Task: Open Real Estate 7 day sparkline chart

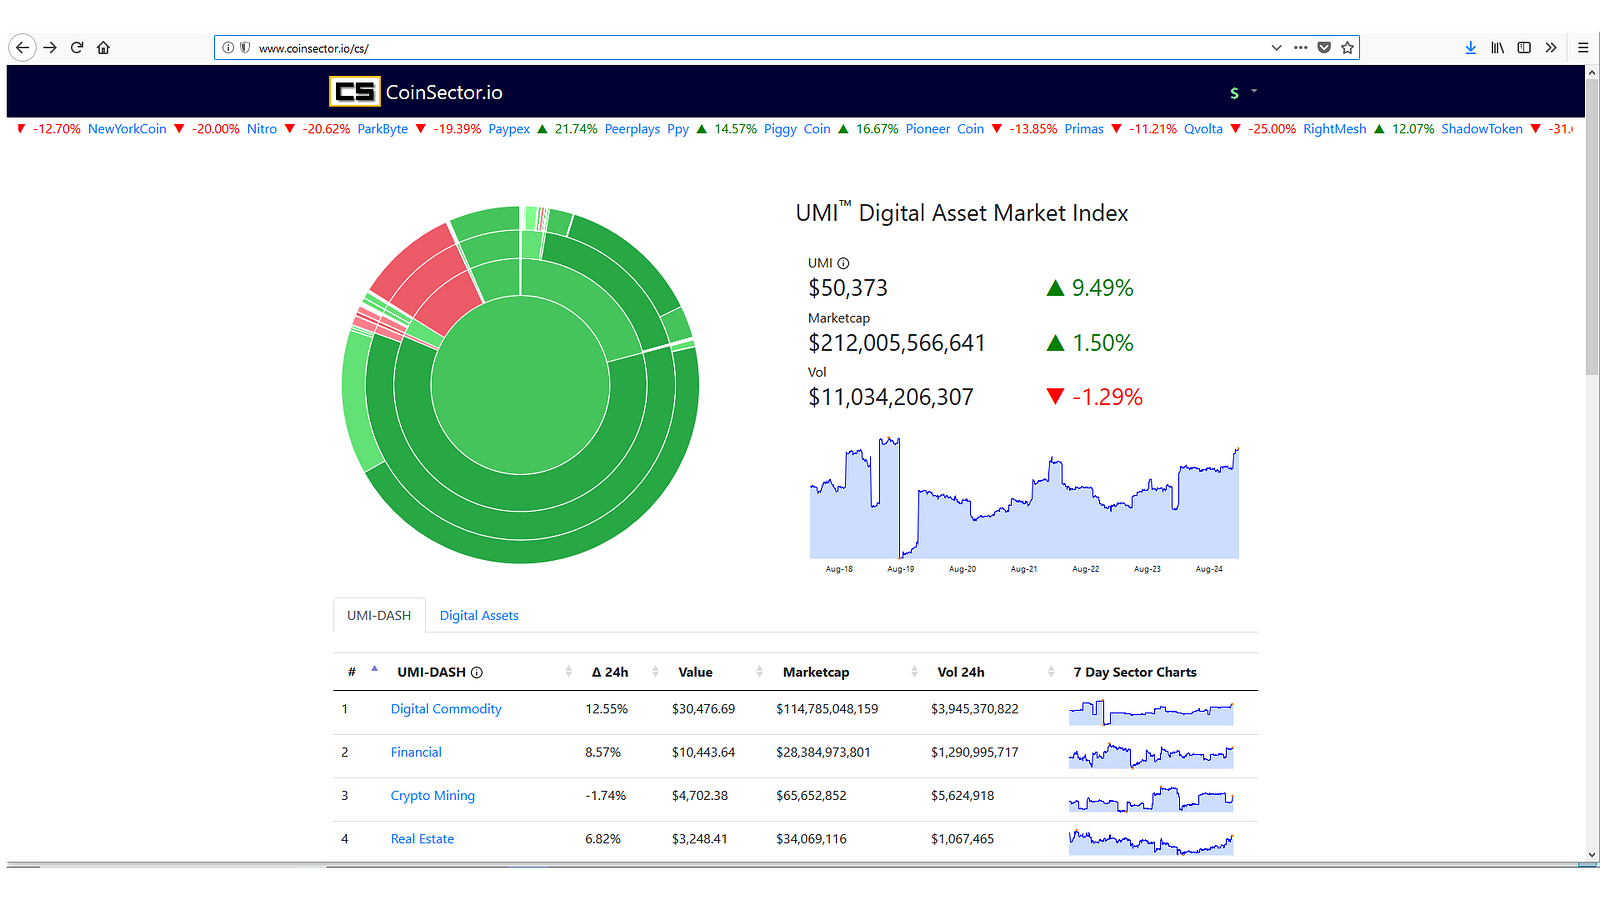Action: [x=1151, y=842]
